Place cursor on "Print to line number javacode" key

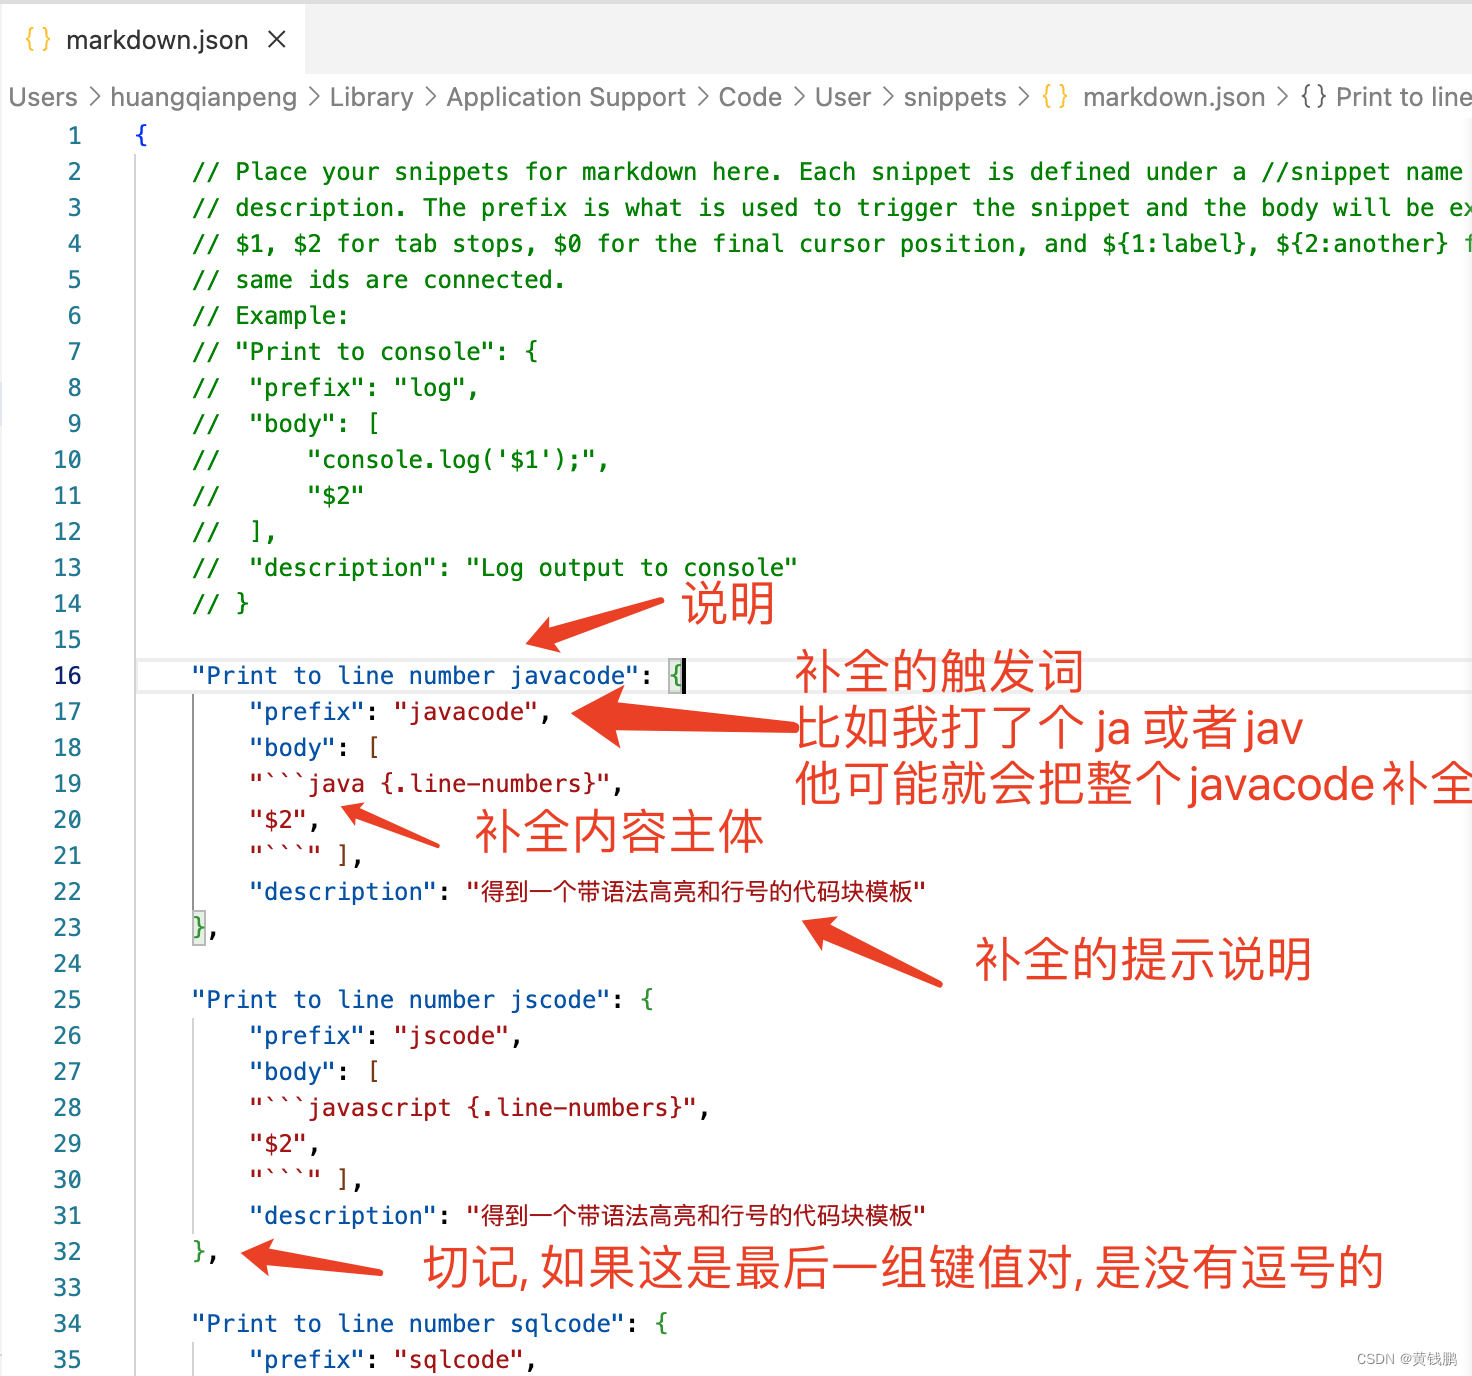coord(415,675)
